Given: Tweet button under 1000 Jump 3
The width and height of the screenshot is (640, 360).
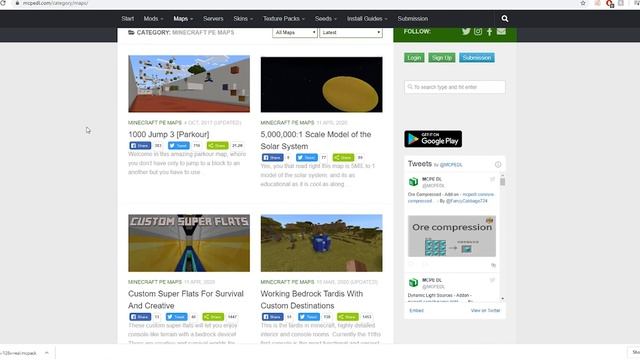Looking at the screenshot, I should (179, 145).
